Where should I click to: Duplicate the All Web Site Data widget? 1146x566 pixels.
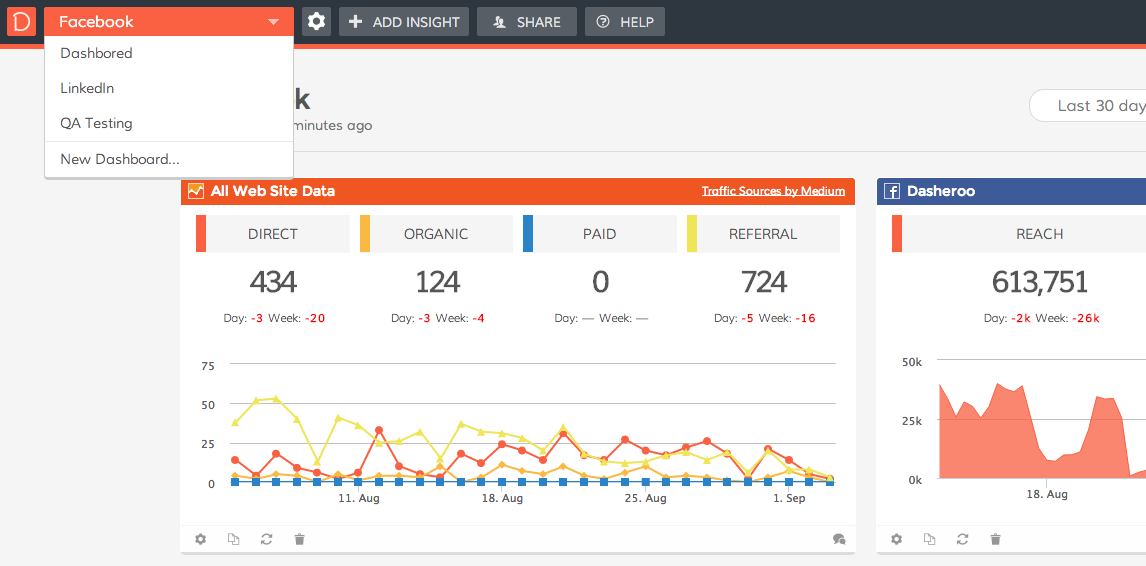[x=233, y=540]
